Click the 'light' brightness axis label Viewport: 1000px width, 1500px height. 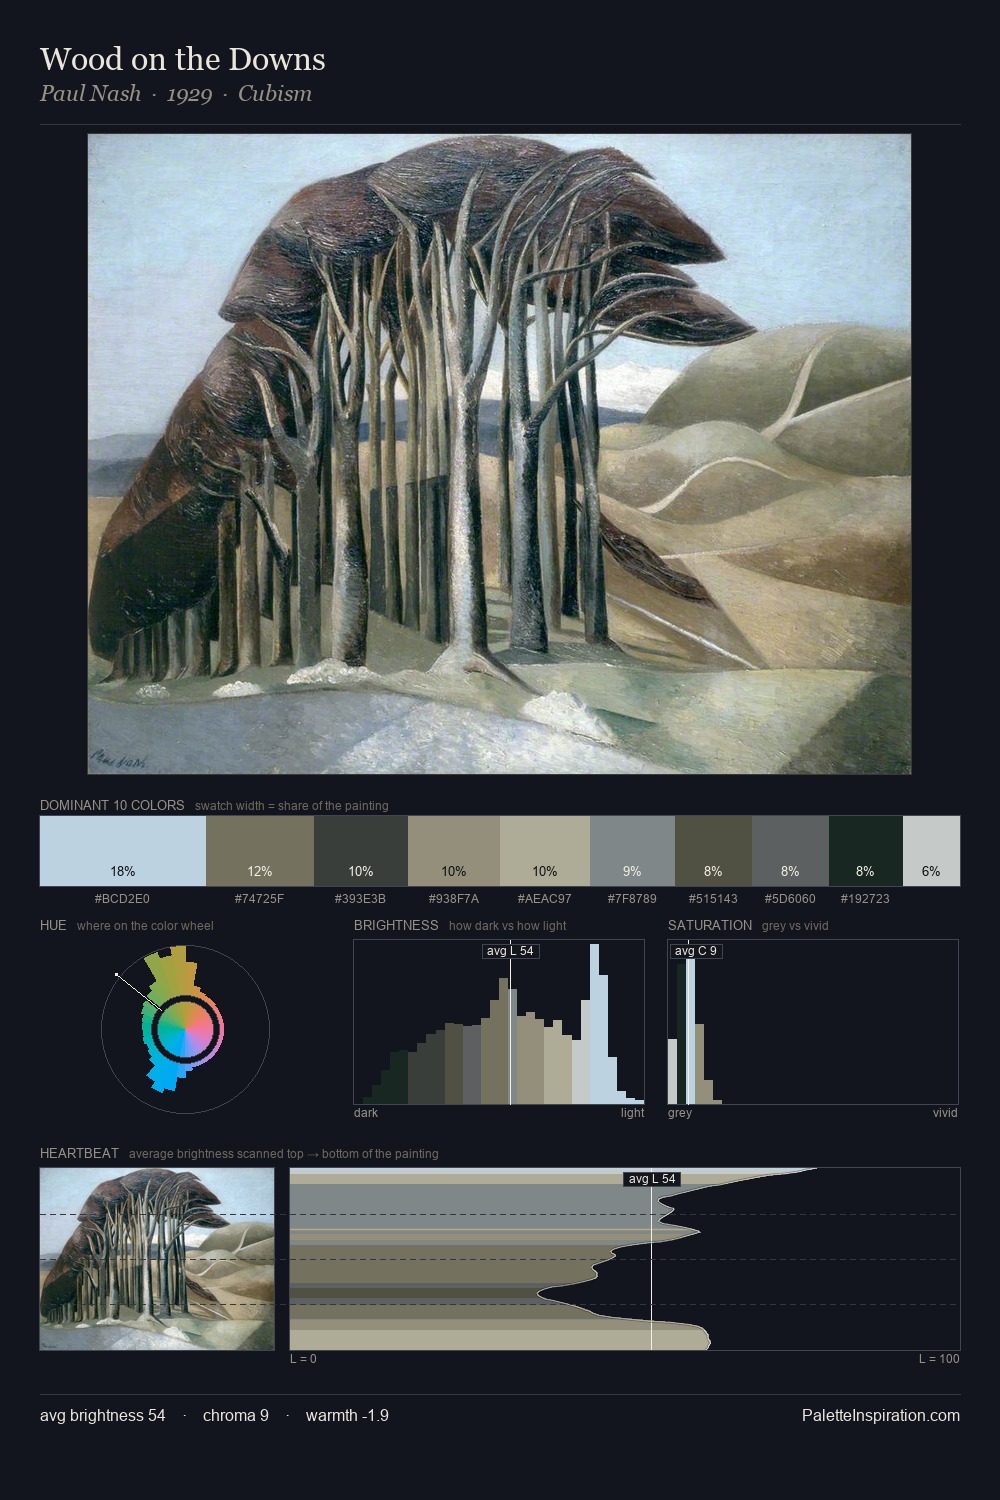(x=632, y=1112)
